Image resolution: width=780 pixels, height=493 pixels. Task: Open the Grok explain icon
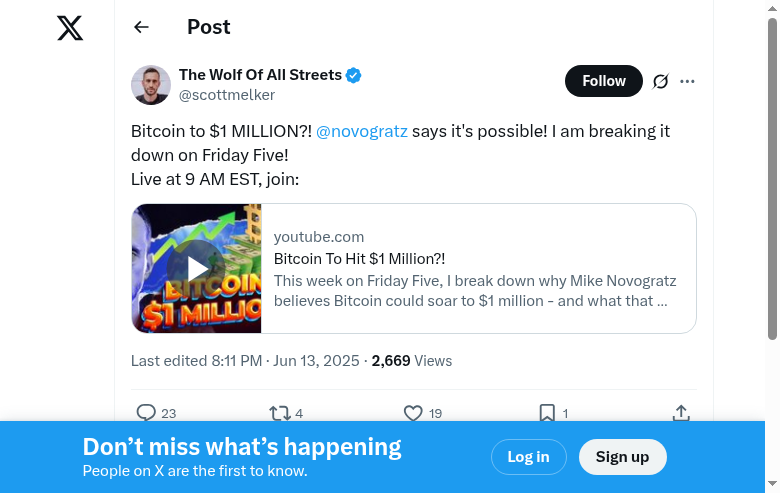point(660,81)
